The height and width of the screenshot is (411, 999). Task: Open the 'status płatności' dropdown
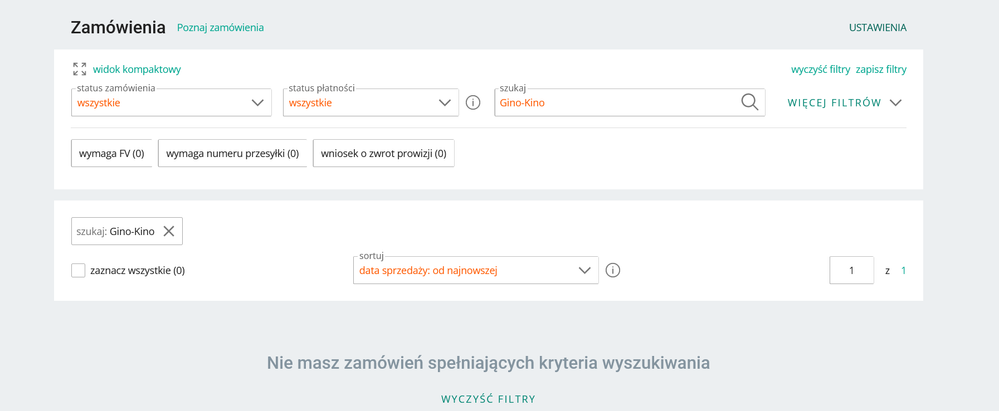coord(370,102)
